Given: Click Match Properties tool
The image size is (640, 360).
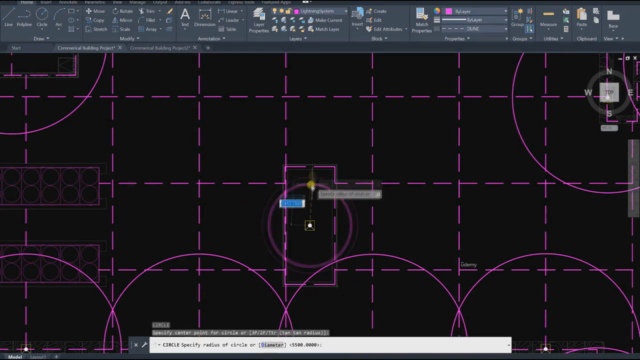Looking at the screenshot, I should (422, 20).
